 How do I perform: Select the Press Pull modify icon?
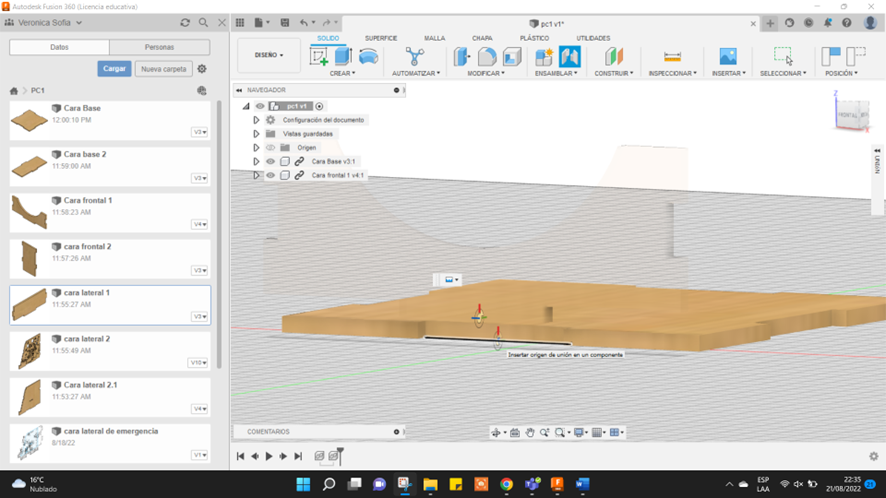pyautogui.click(x=462, y=57)
